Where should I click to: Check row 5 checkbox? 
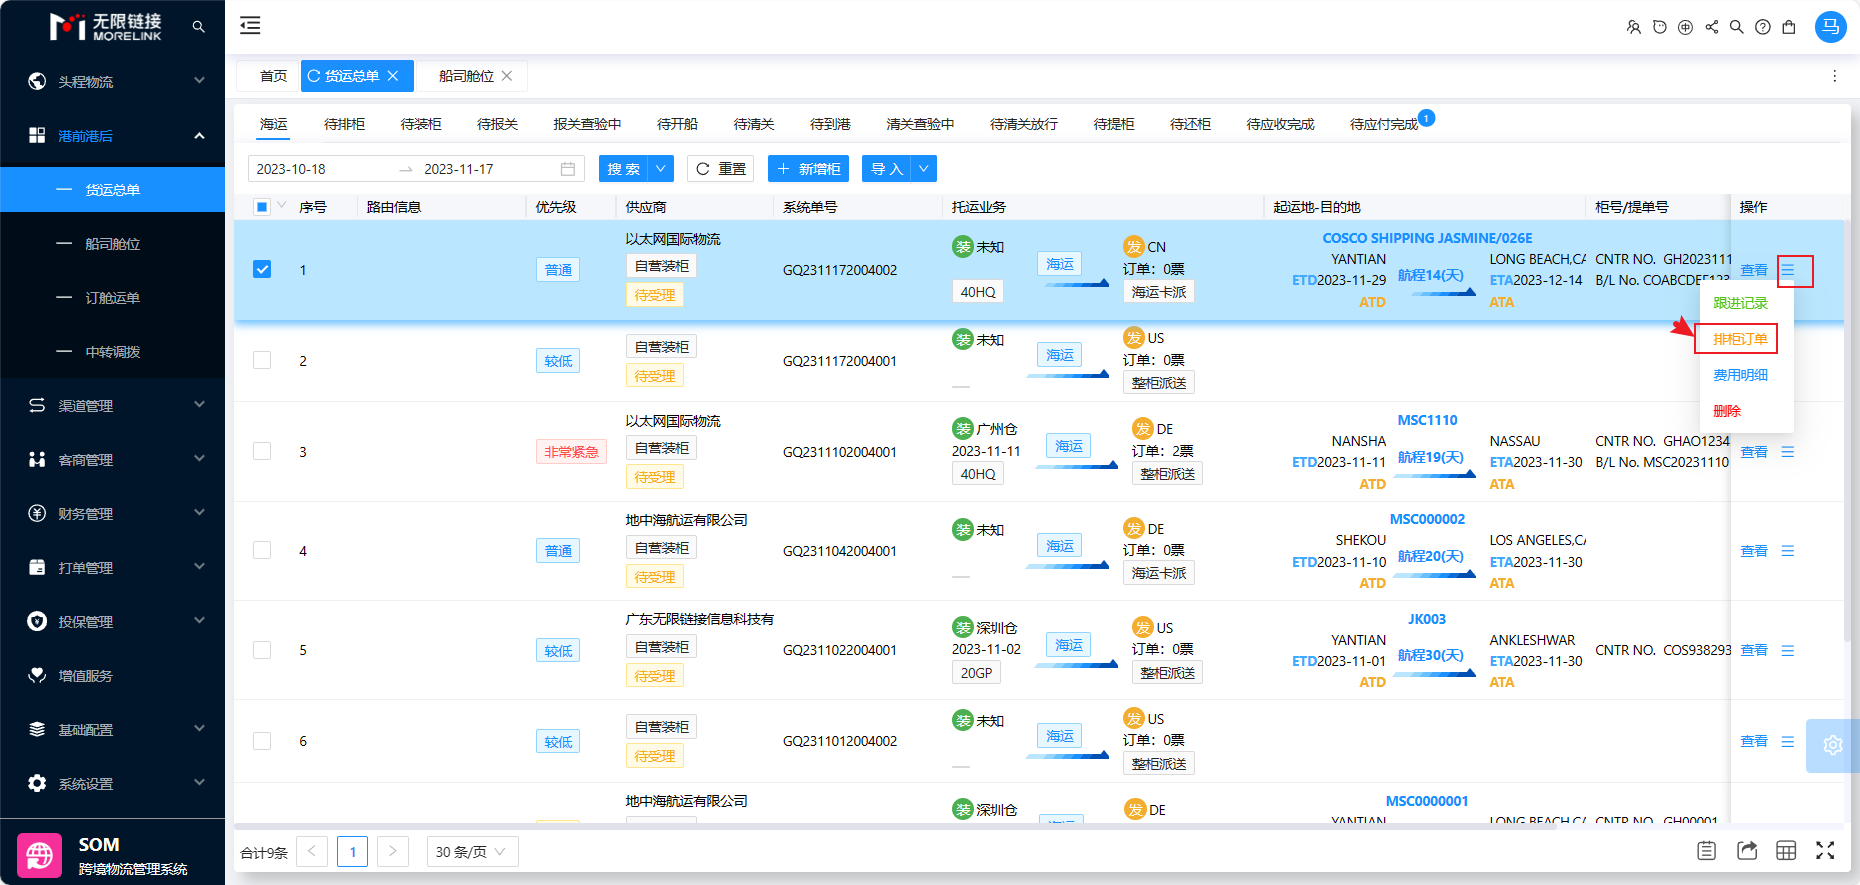tap(262, 650)
